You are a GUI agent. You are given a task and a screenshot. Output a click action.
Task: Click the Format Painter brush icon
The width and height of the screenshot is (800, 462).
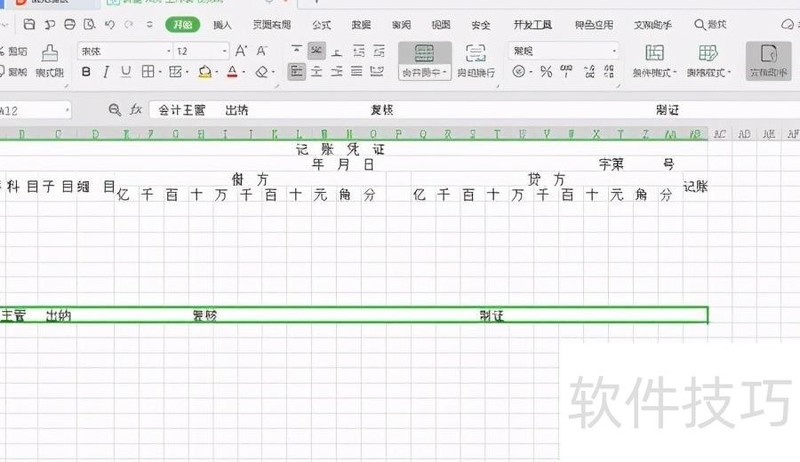50,53
